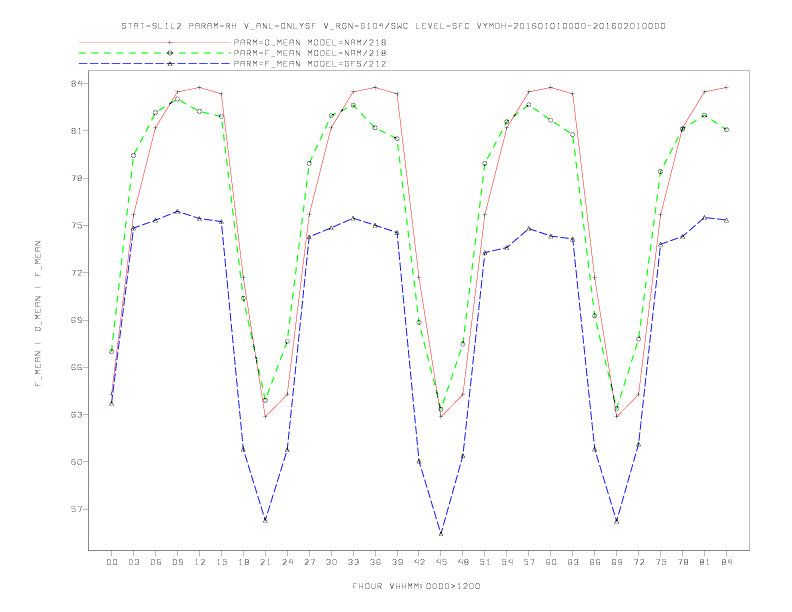792x612 pixels.
Task: Click x-axis tick label 57
Action: (x=529, y=562)
